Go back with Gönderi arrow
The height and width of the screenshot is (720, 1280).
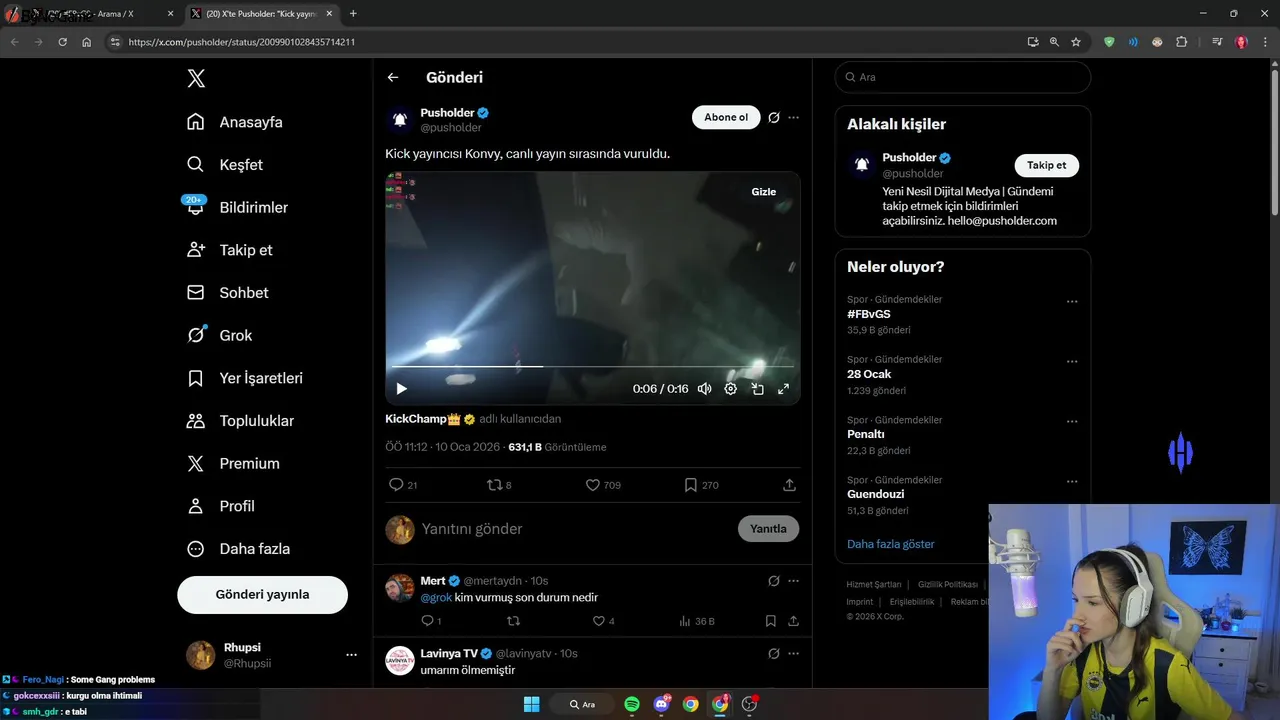(x=393, y=77)
